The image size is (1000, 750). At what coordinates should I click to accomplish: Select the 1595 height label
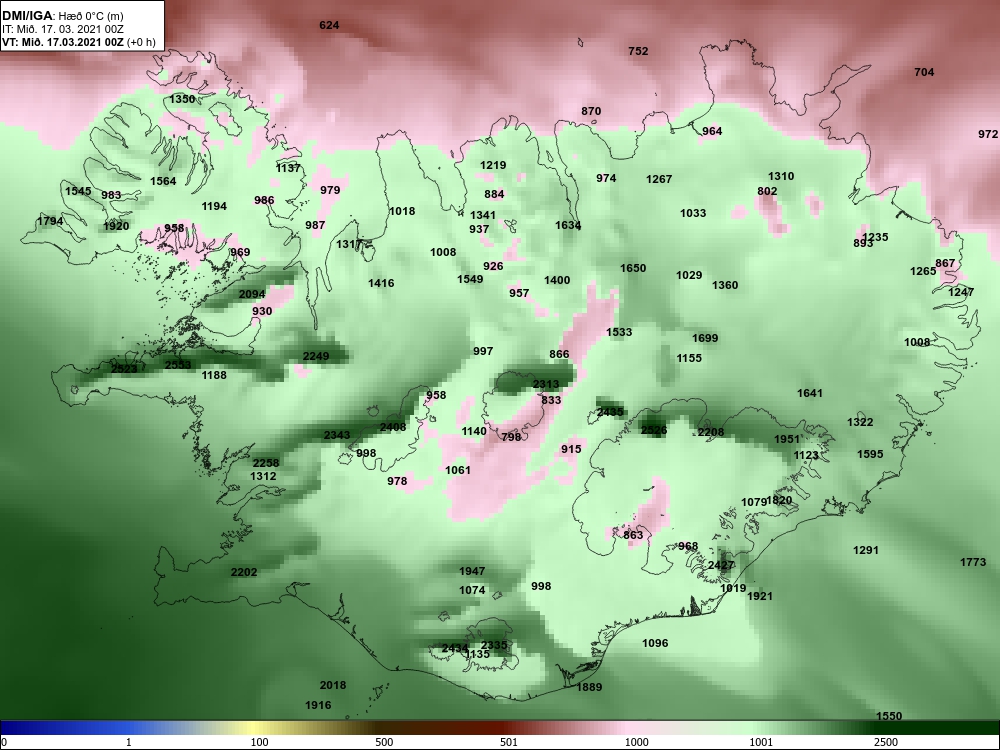pos(871,454)
